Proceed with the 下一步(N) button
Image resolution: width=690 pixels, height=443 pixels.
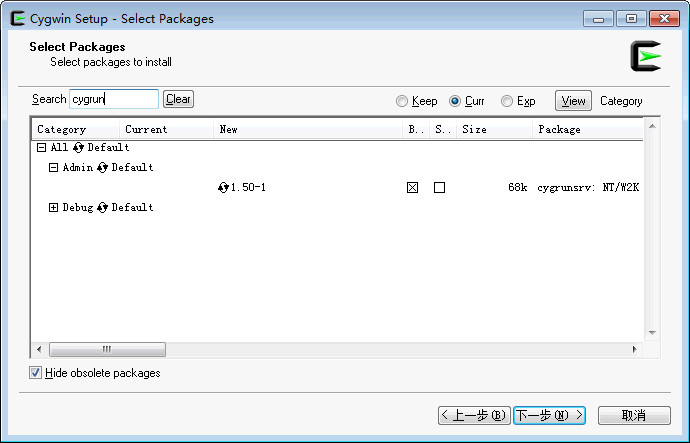click(x=549, y=415)
